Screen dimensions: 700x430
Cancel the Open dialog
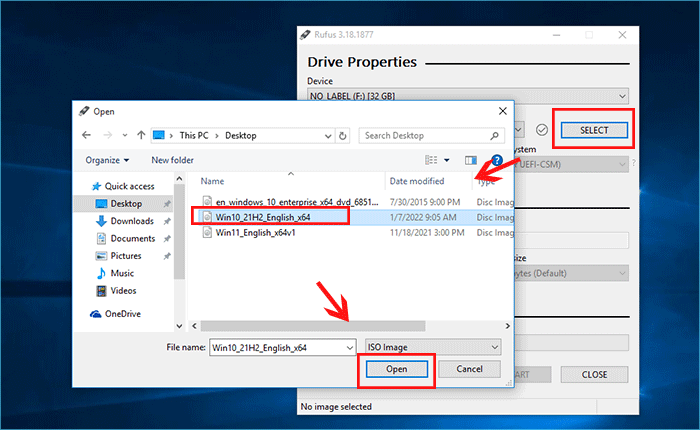point(469,369)
